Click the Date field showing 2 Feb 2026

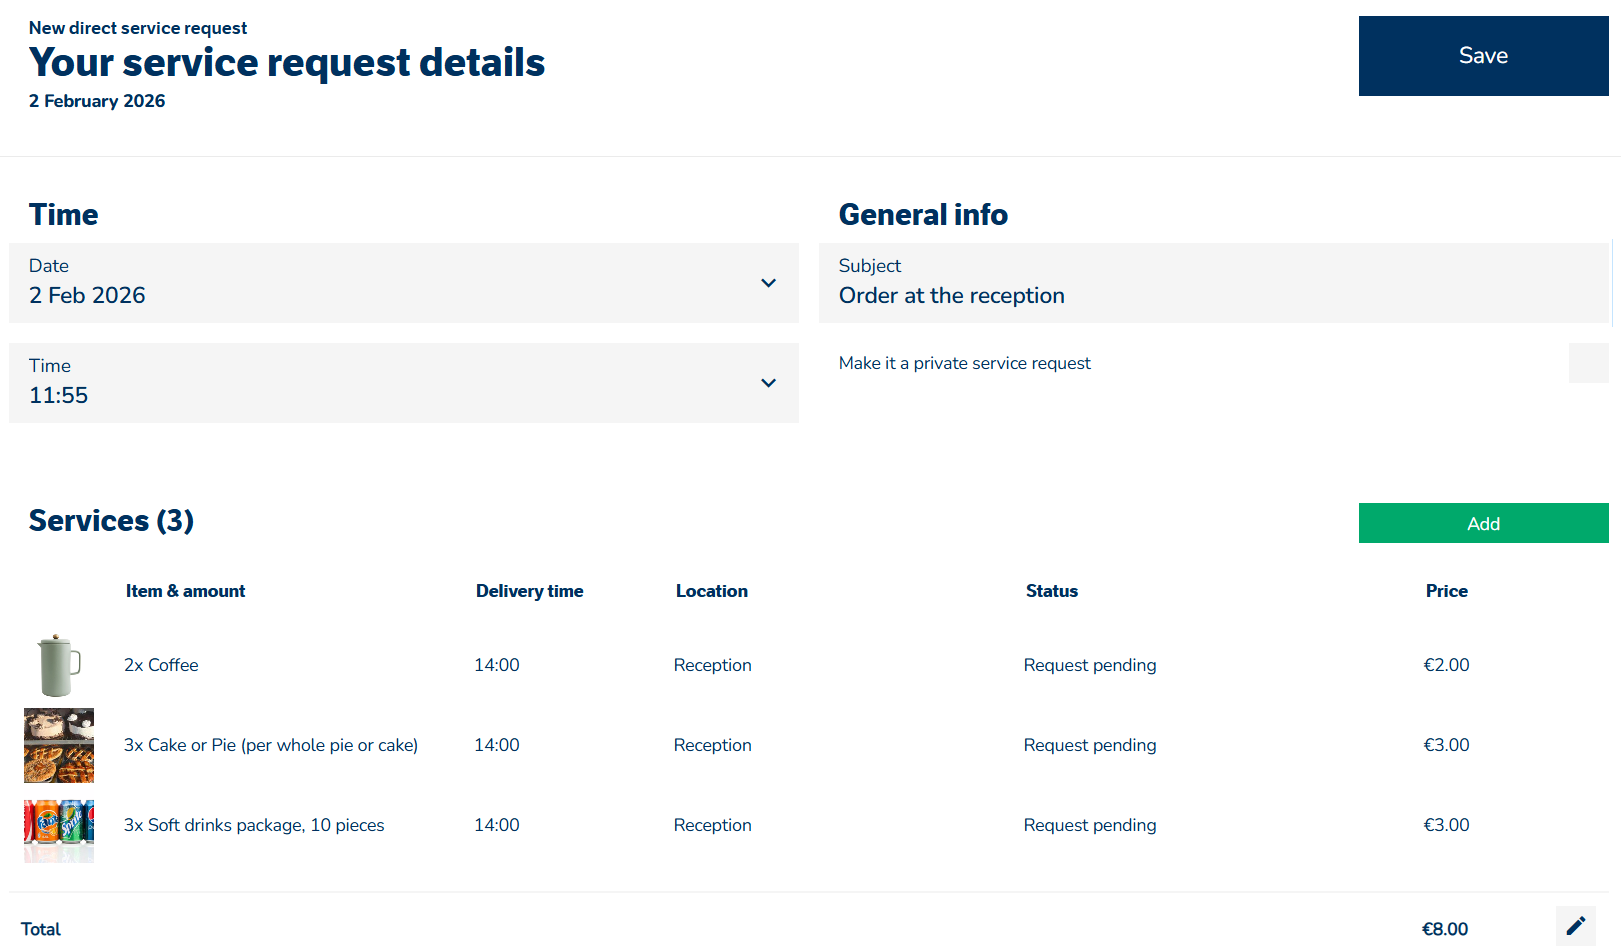point(380,284)
